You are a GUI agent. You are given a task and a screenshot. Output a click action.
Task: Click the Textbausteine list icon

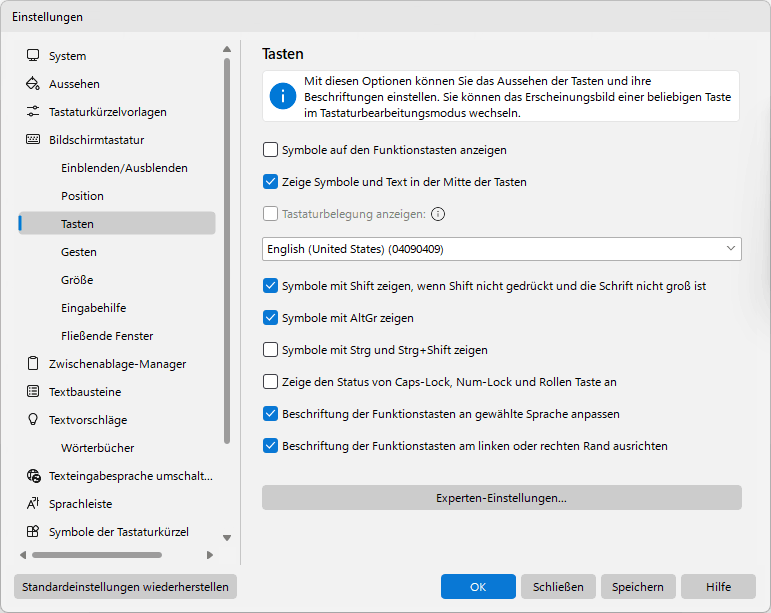(x=33, y=391)
